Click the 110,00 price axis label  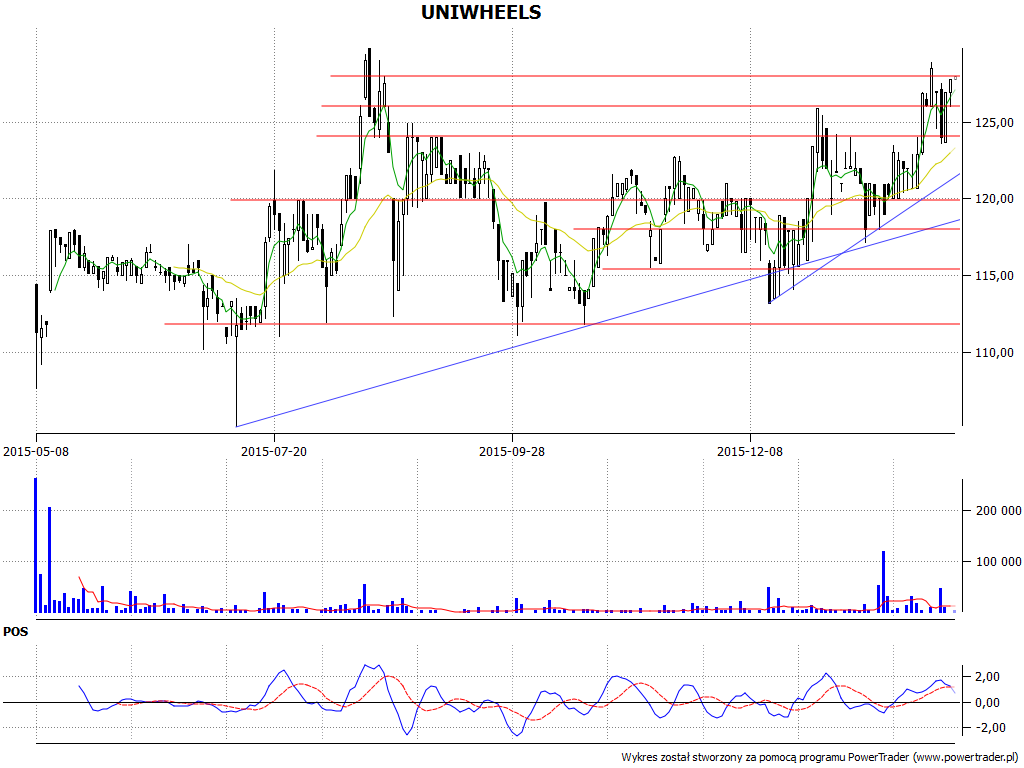[994, 353]
